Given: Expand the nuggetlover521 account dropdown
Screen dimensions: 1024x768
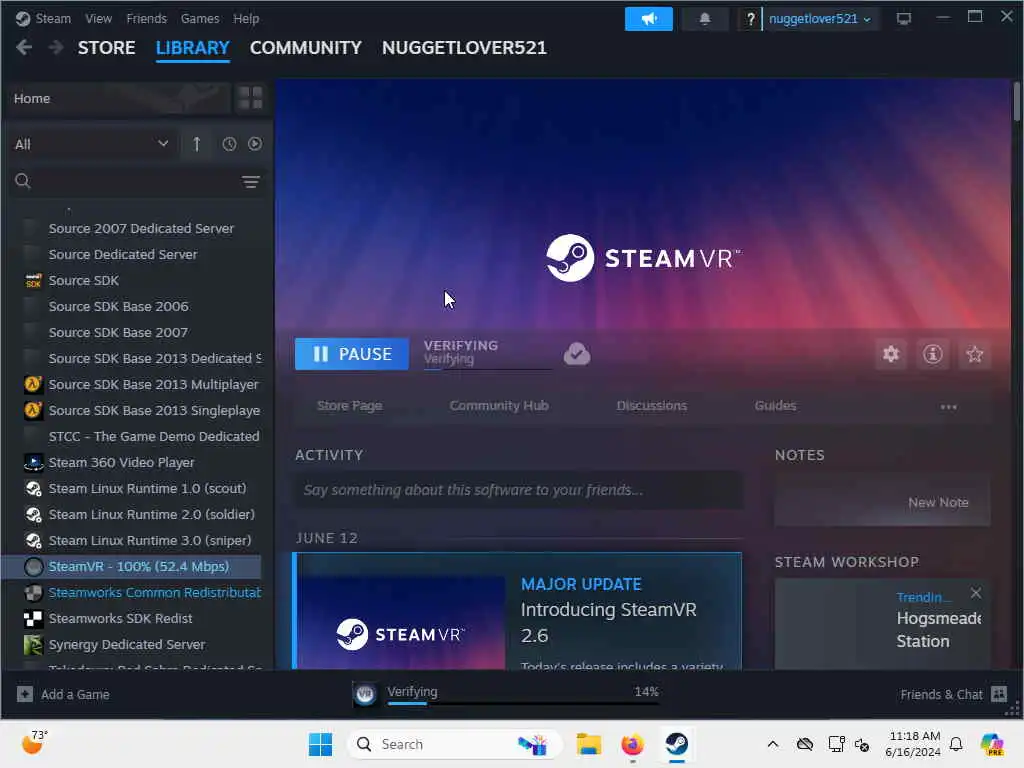Looking at the screenshot, I should click(x=820, y=19).
